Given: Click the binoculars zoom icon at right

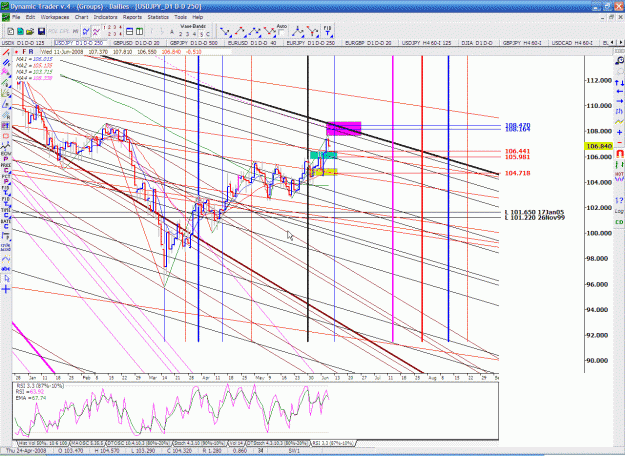Looking at the screenshot, I should (619, 61).
